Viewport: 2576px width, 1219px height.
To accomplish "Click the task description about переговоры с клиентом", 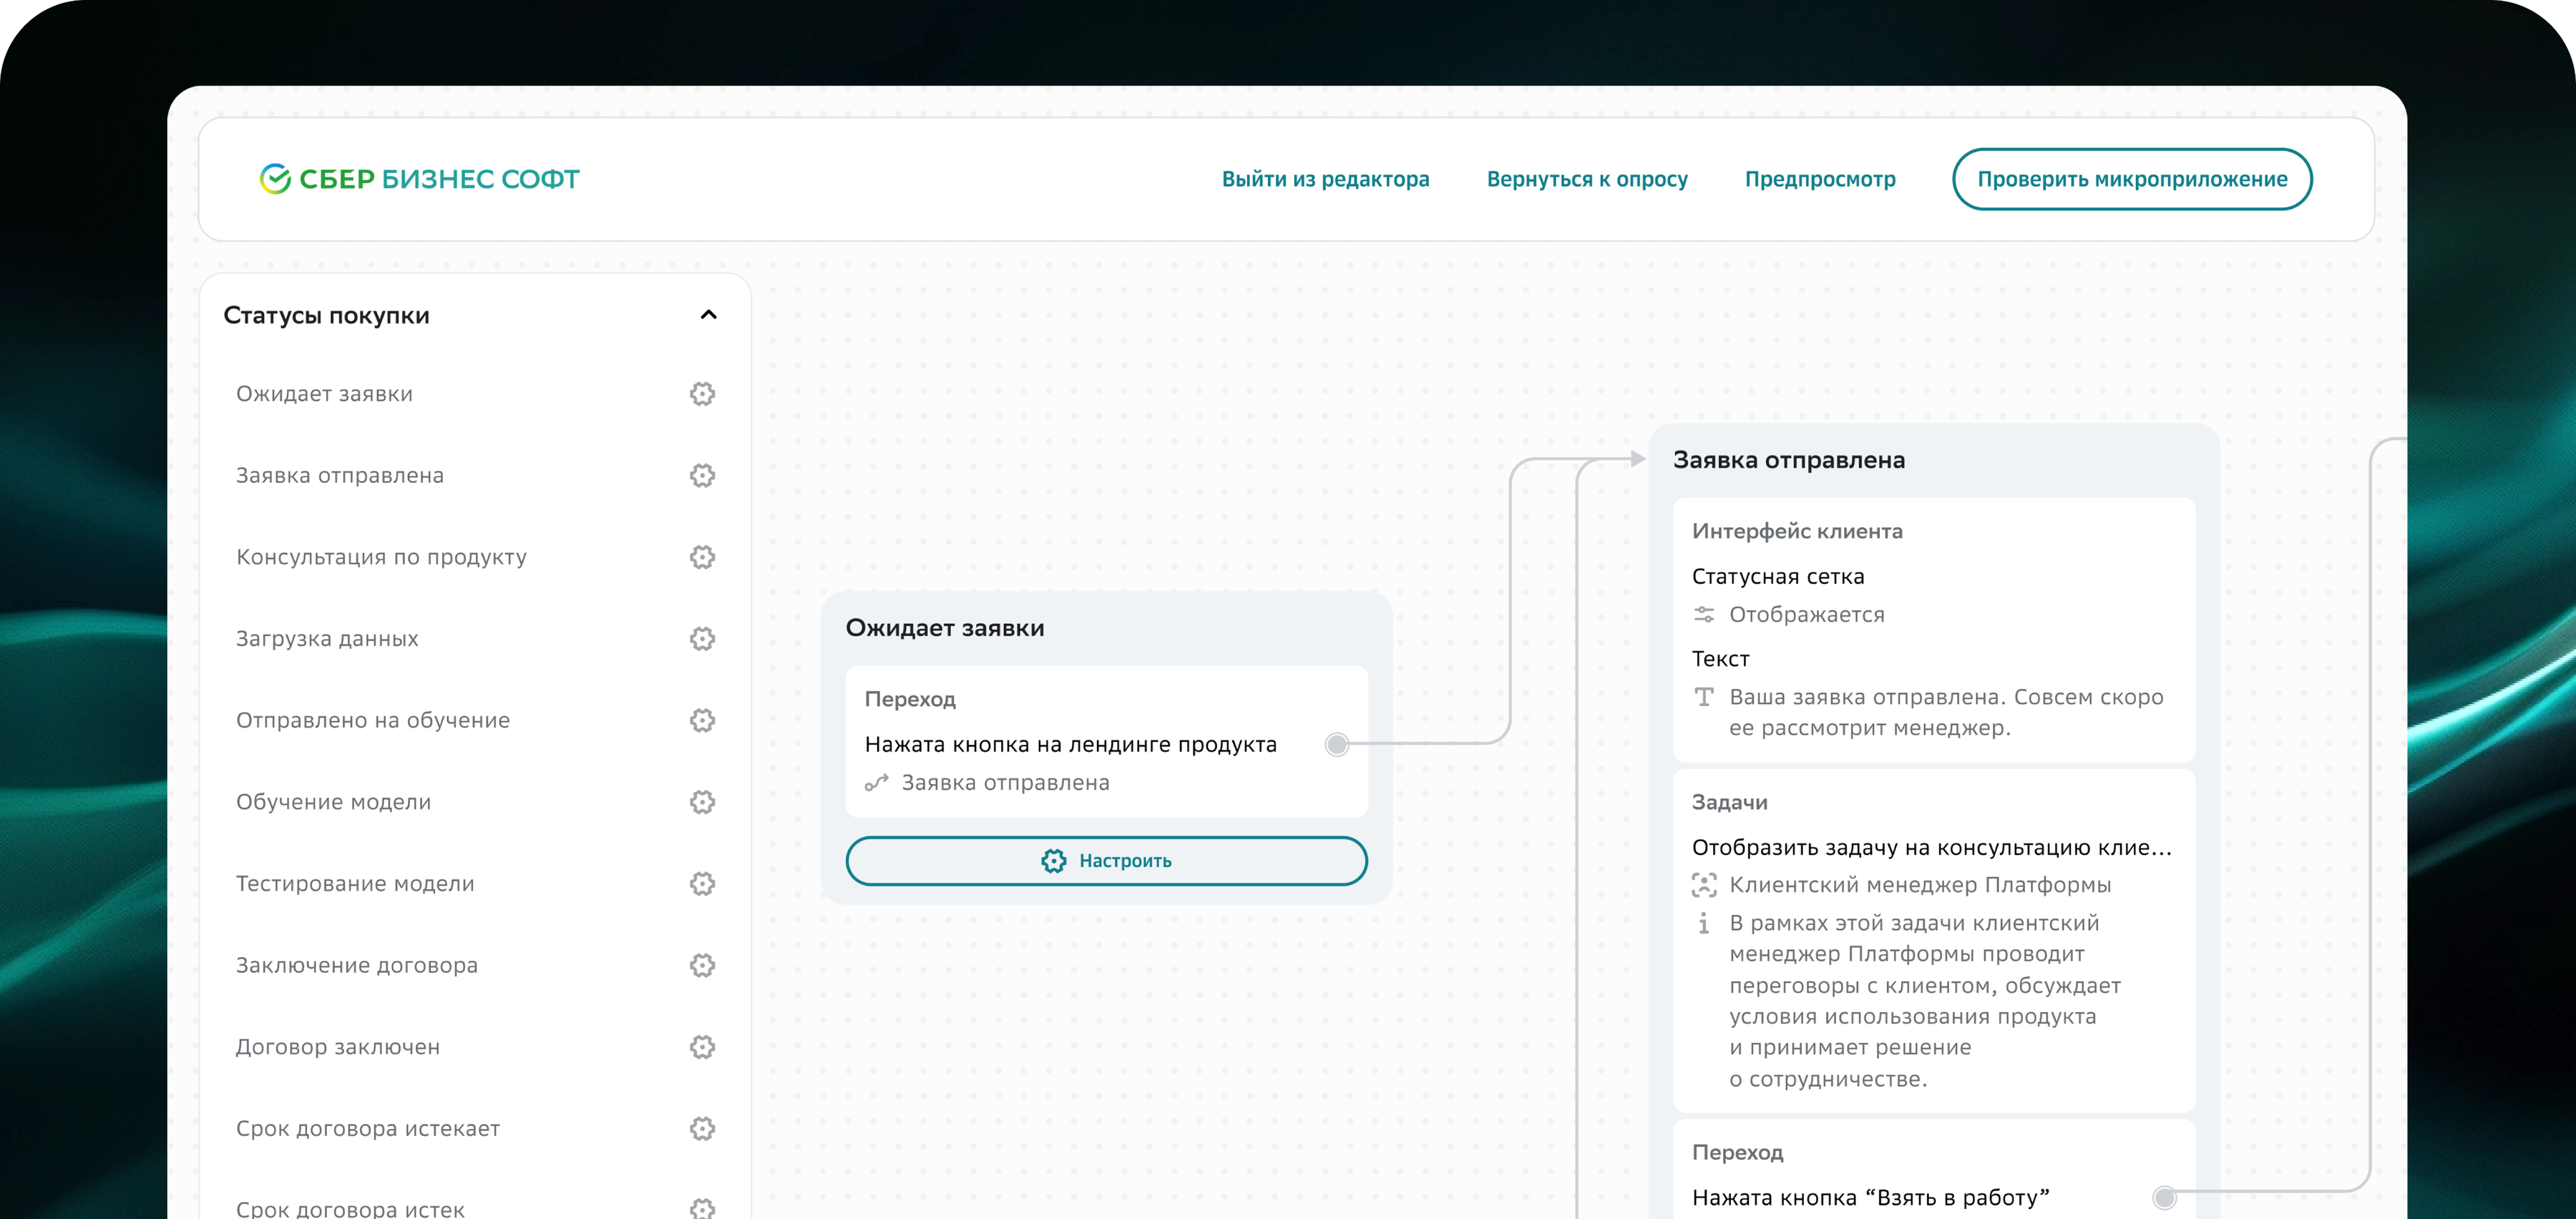I will pos(1925,1001).
